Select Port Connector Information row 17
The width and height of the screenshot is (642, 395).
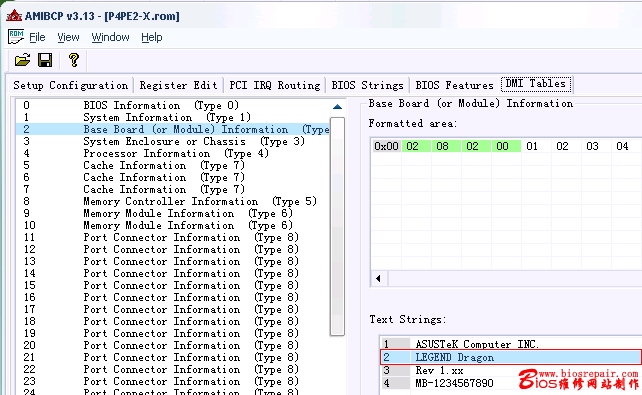[172, 309]
